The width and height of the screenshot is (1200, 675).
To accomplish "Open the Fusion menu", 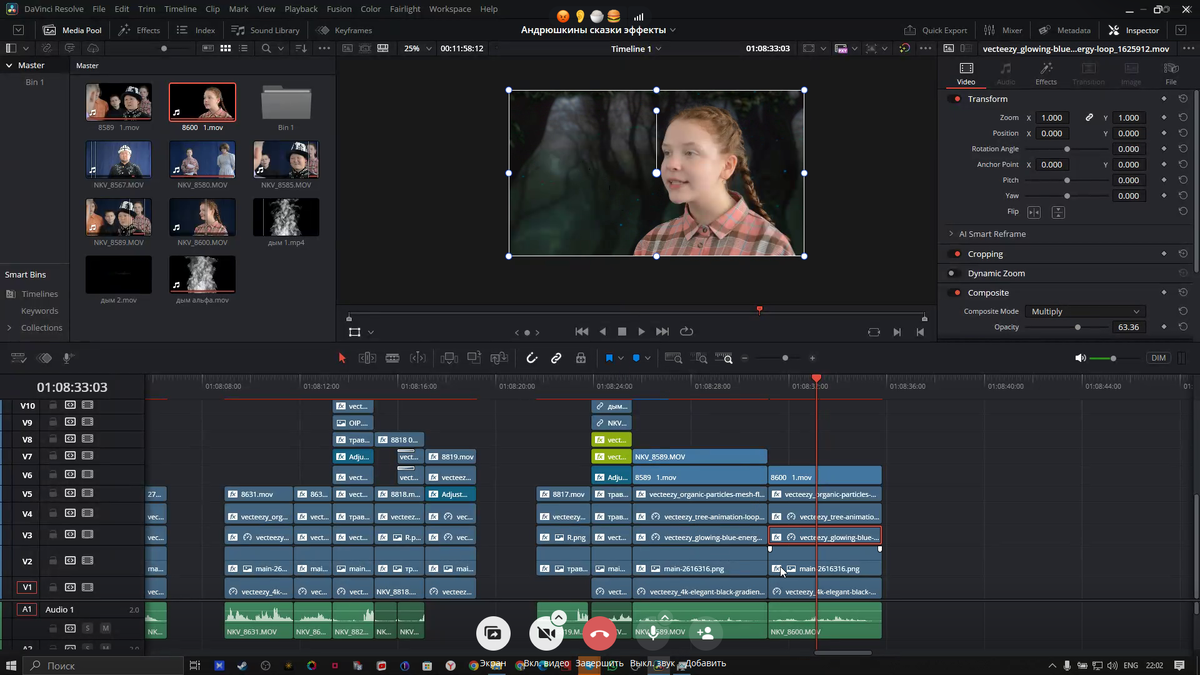I will click(339, 9).
